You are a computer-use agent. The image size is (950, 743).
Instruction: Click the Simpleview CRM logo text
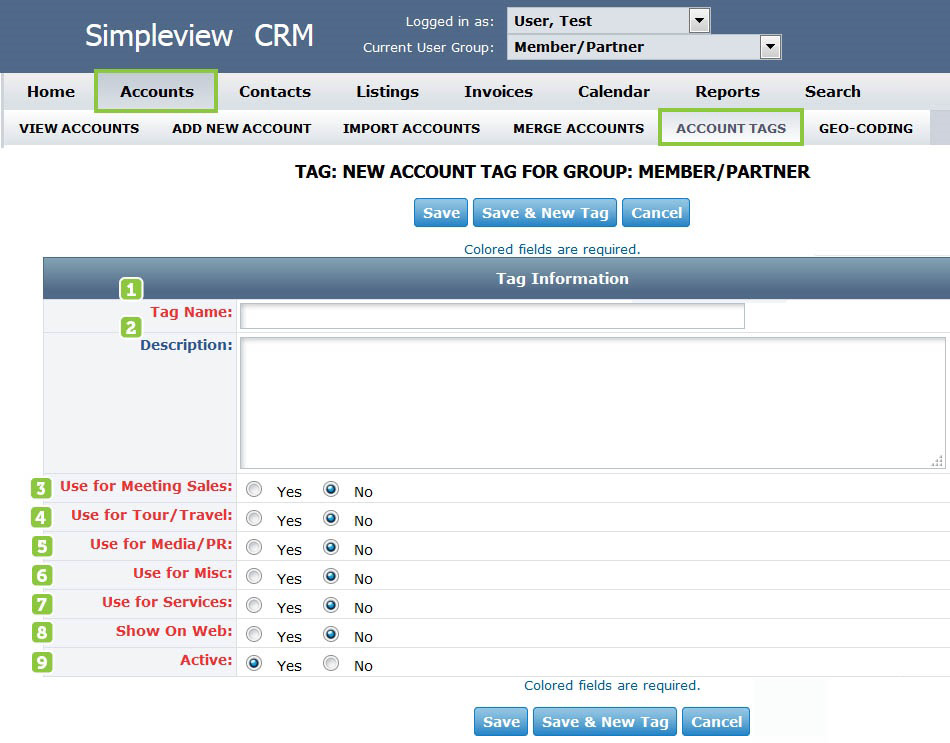199,35
